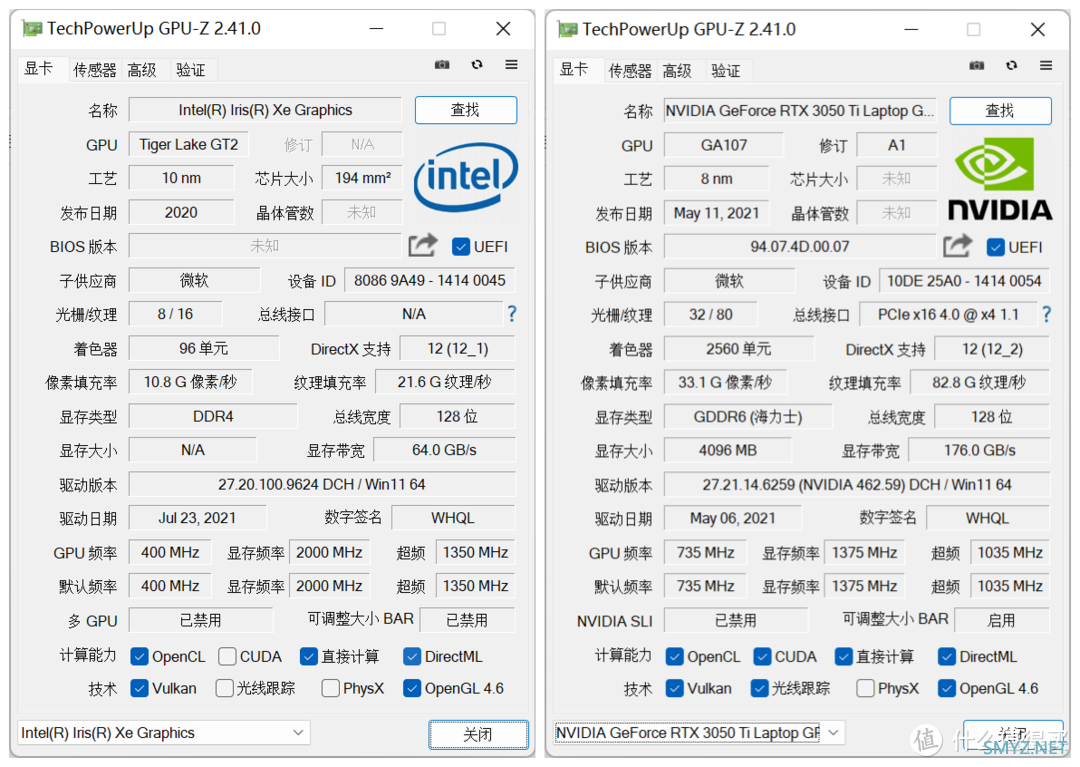Click 4096 MB memory size field
The image size is (1080, 767).
click(728, 450)
